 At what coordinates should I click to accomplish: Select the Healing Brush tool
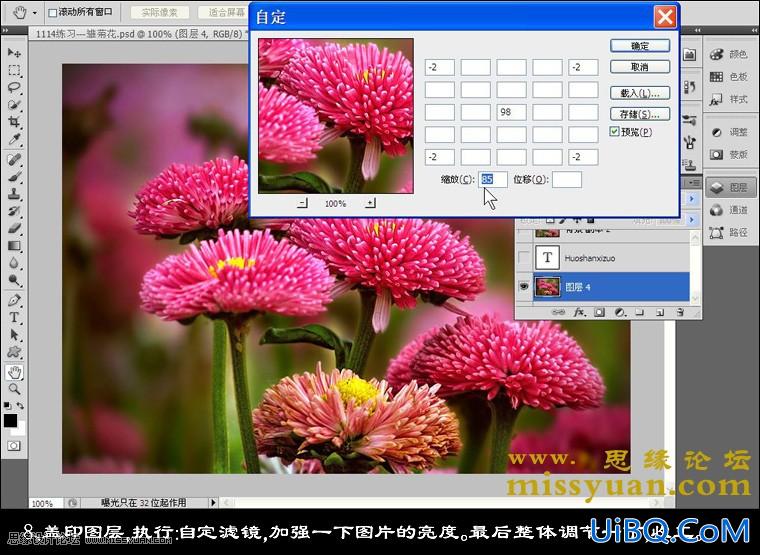click(x=14, y=159)
